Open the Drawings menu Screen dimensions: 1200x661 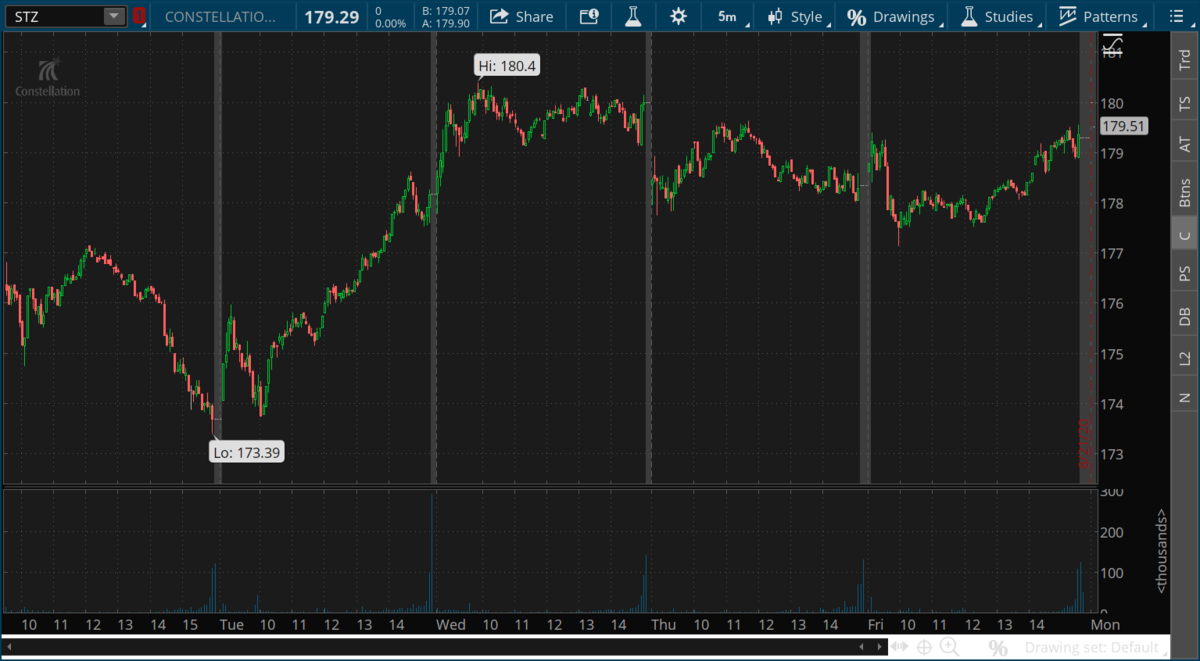pos(893,16)
